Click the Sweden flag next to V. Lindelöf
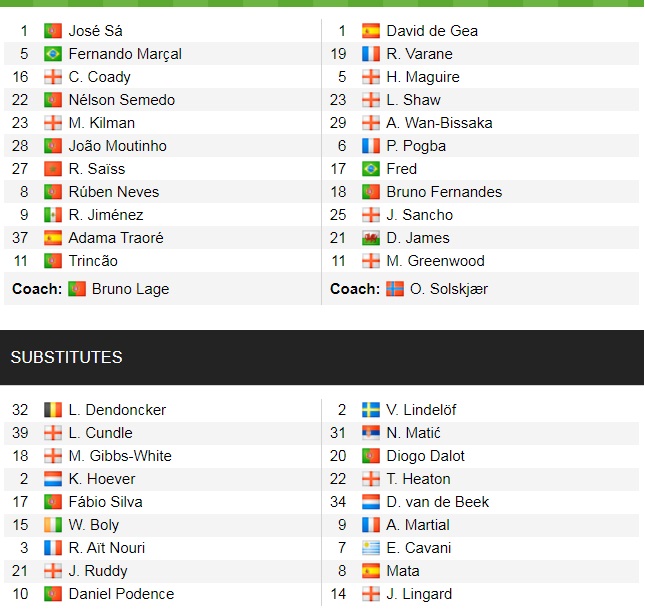The height and width of the screenshot is (616, 645). [371, 410]
